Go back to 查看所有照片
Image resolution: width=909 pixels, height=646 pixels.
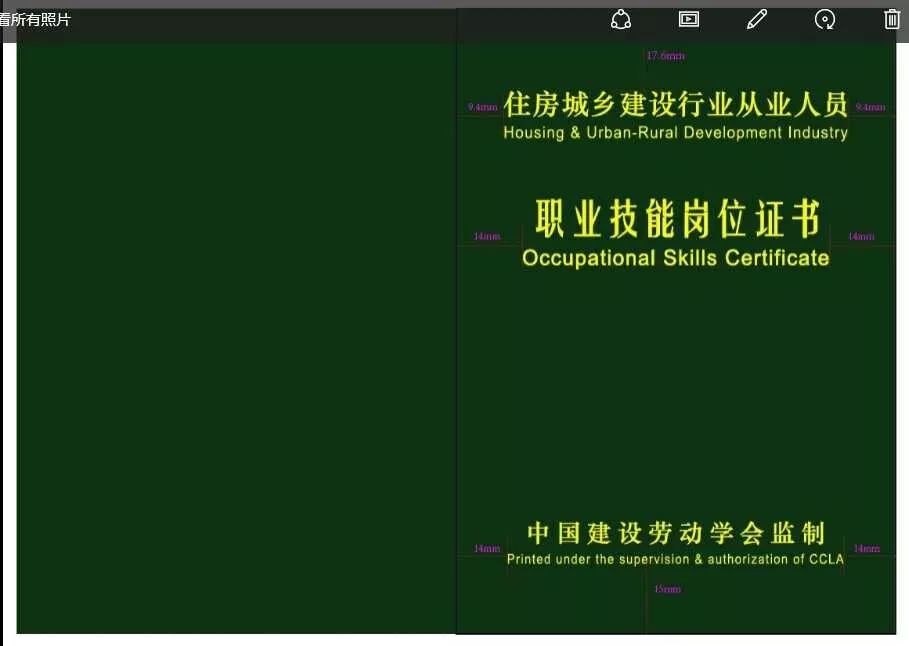[x=35, y=20]
